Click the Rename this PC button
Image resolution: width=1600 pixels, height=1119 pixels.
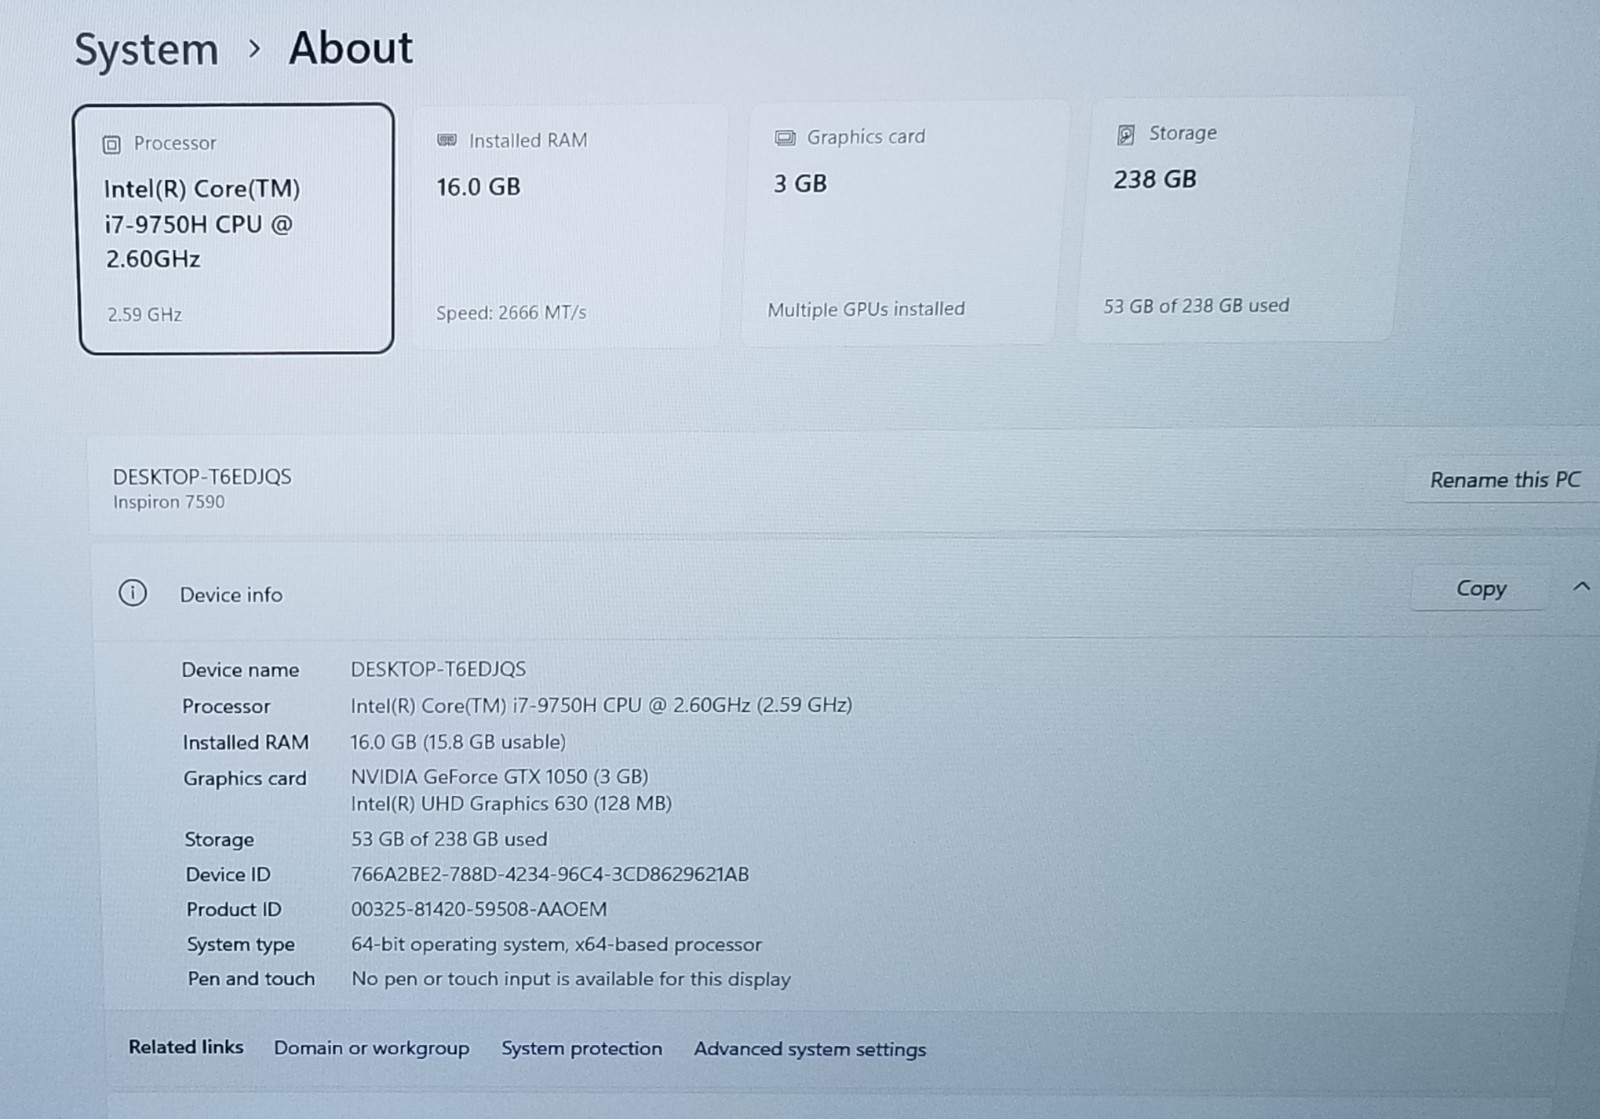(x=1504, y=480)
